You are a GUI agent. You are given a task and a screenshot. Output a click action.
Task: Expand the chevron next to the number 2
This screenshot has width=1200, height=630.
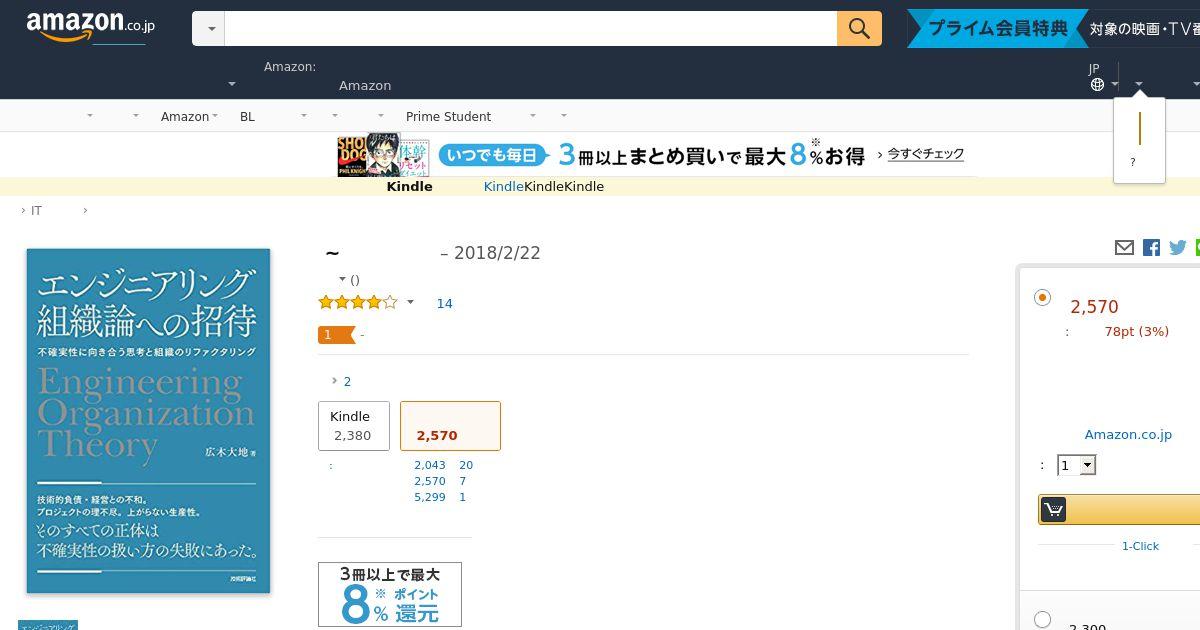(334, 381)
